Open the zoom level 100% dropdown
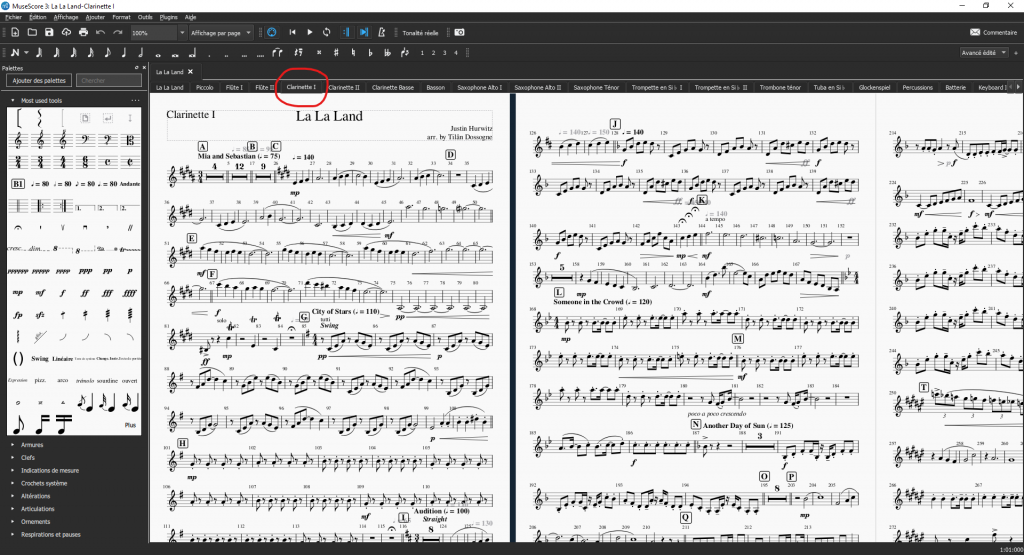The width and height of the screenshot is (1024, 555). [x=182, y=33]
